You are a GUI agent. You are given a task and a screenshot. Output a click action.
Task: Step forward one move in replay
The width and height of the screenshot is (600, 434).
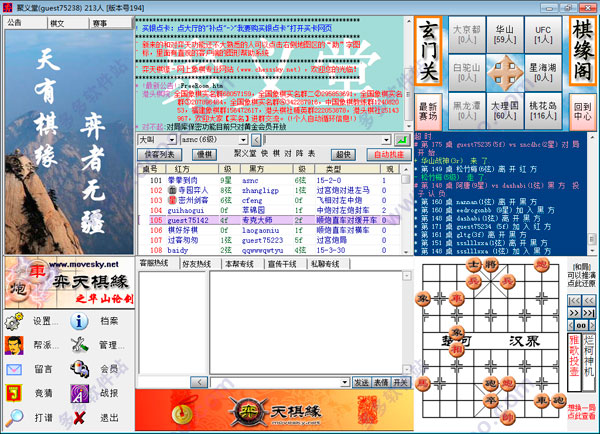[x=574, y=313]
